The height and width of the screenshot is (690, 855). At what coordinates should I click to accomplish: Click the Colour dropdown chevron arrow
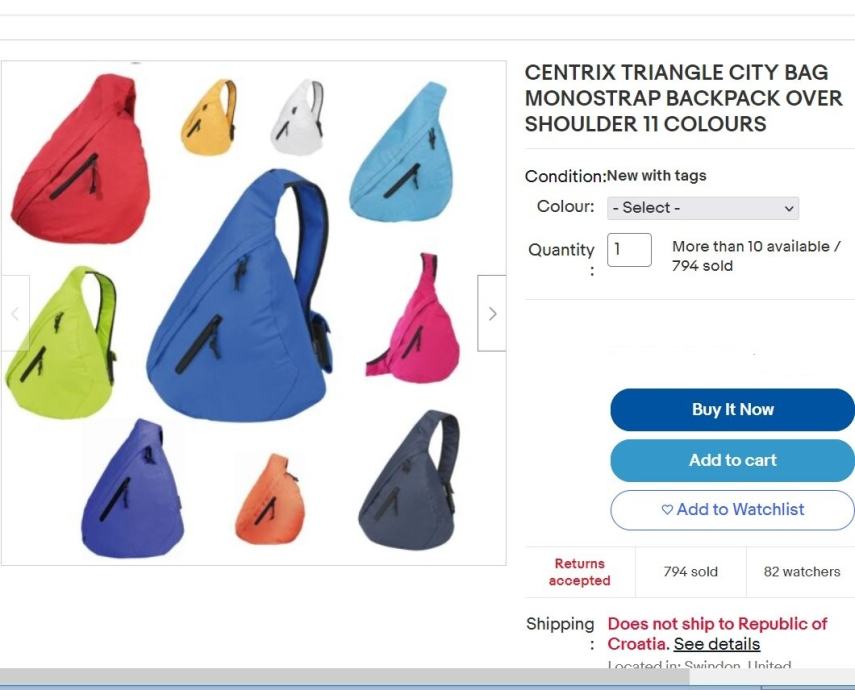[788, 208]
